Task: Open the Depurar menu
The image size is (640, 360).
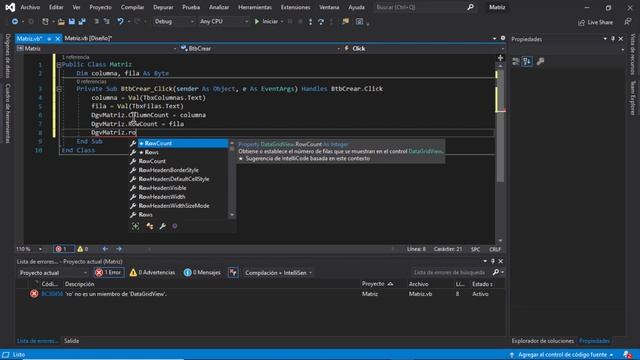Action: [163, 7]
